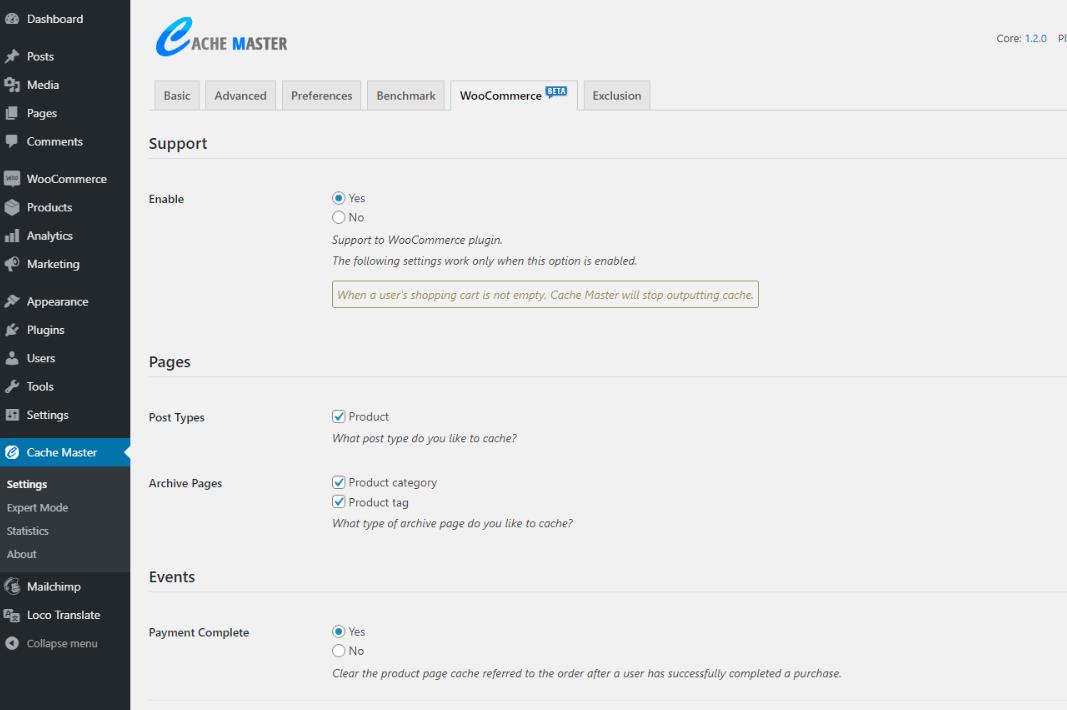Image resolution: width=1067 pixels, height=710 pixels.
Task: Click the Posts pushpin icon
Action: pos(12,57)
